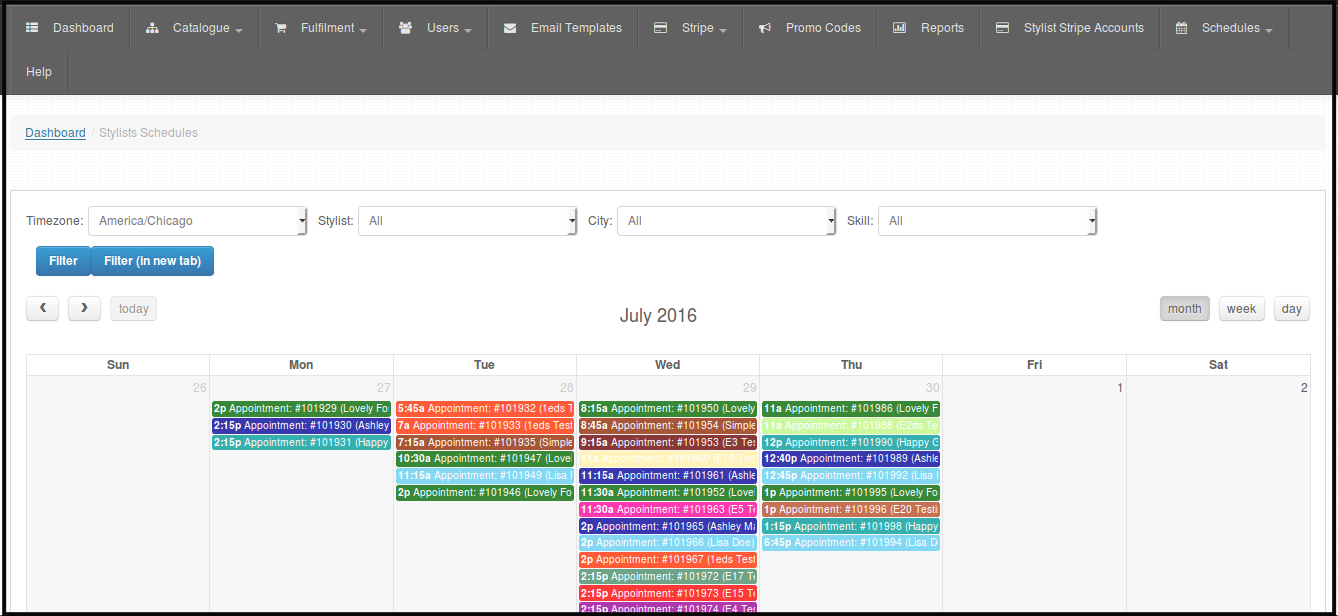Viewport: 1338px width, 616px height.
Task: Open 2p Appointment #101946 on Tuesday
Action: pyautogui.click(x=485, y=493)
